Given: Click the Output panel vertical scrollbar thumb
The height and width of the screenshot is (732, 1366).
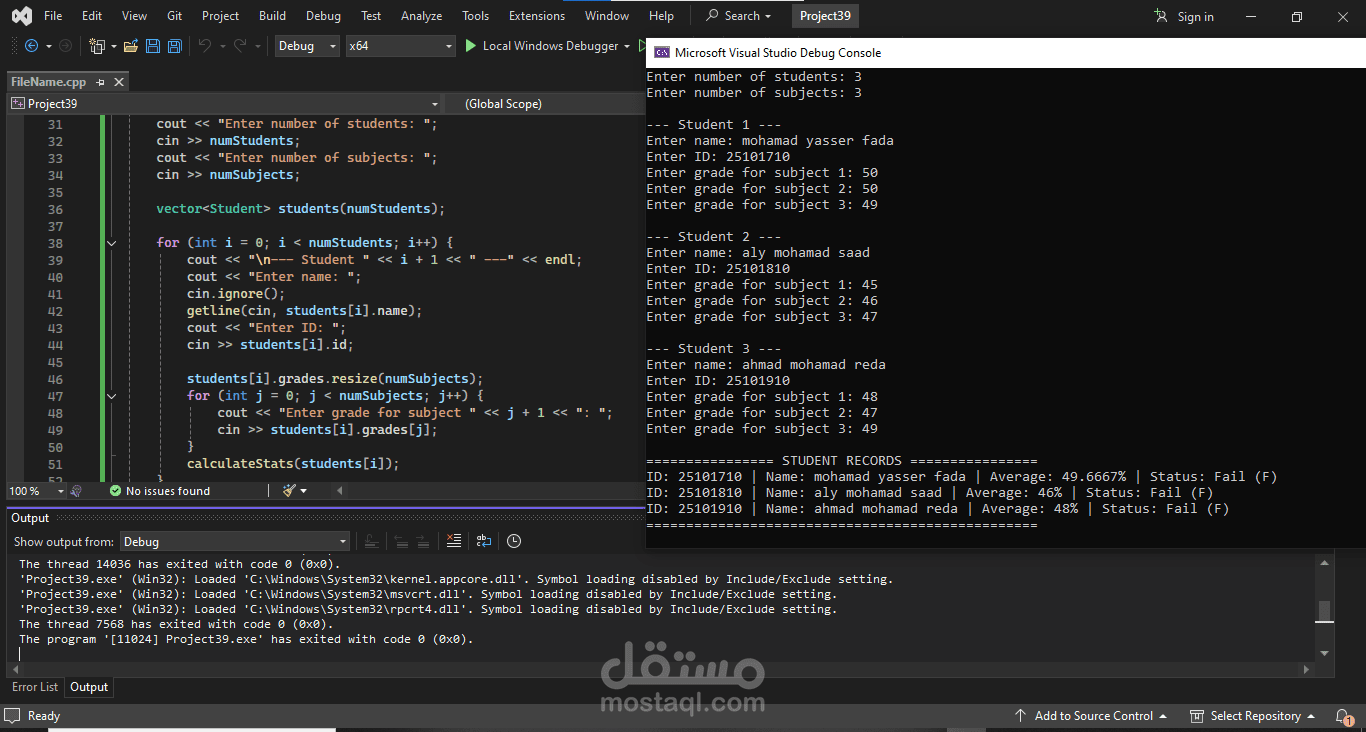Looking at the screenshot, I should [1323, 611].
